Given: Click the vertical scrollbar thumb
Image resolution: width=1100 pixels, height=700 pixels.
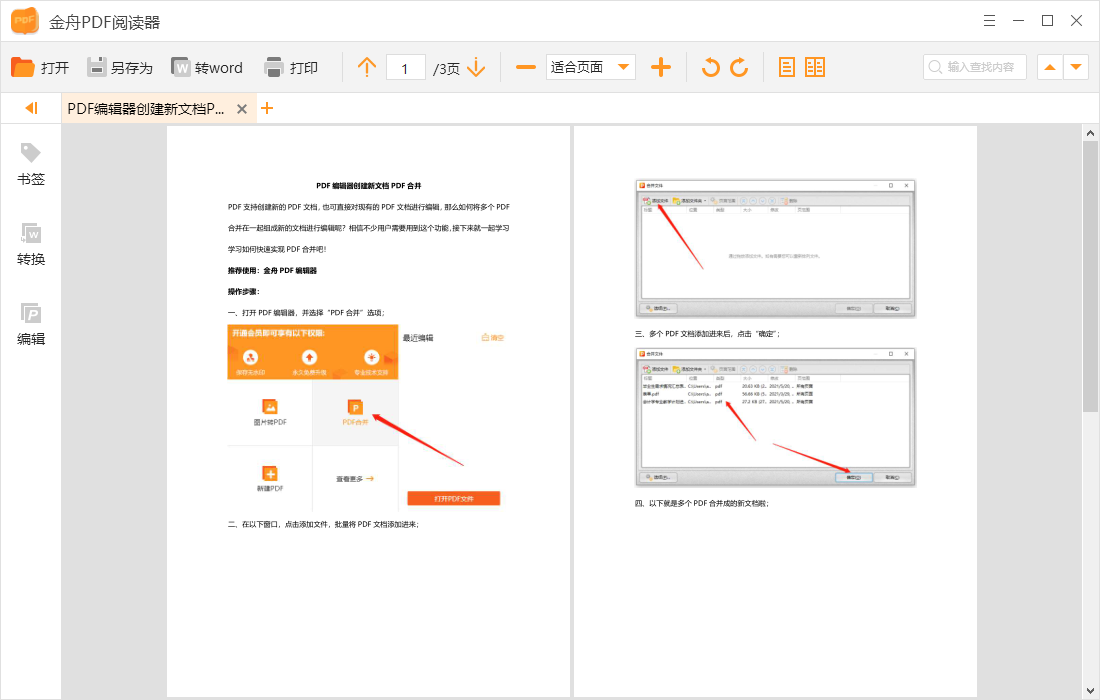Looking at the screenshot, I should (x=1089, y=276).
